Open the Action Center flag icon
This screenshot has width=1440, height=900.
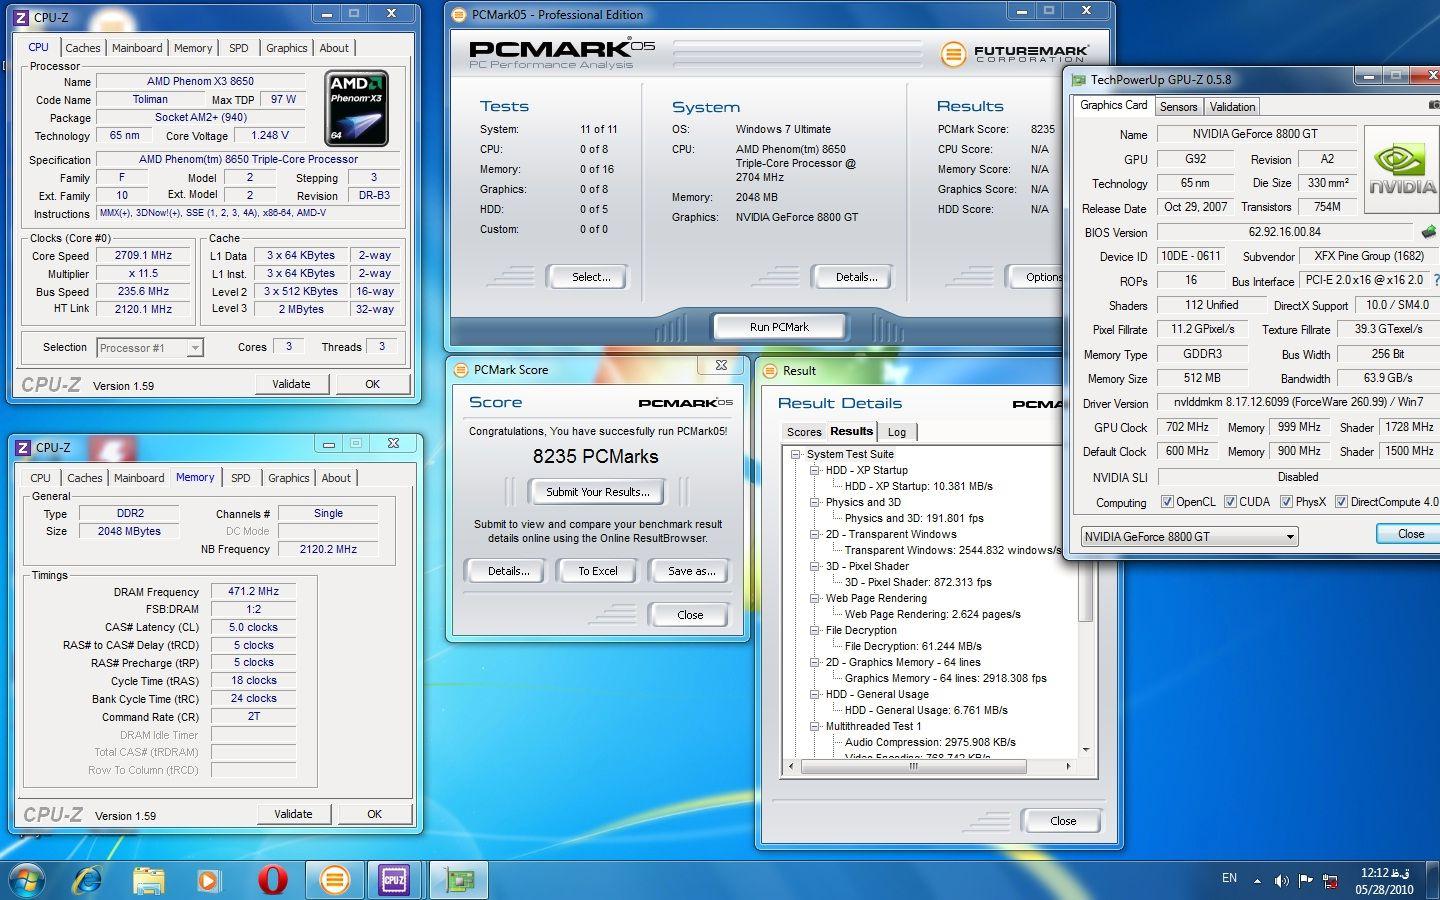1305,881
